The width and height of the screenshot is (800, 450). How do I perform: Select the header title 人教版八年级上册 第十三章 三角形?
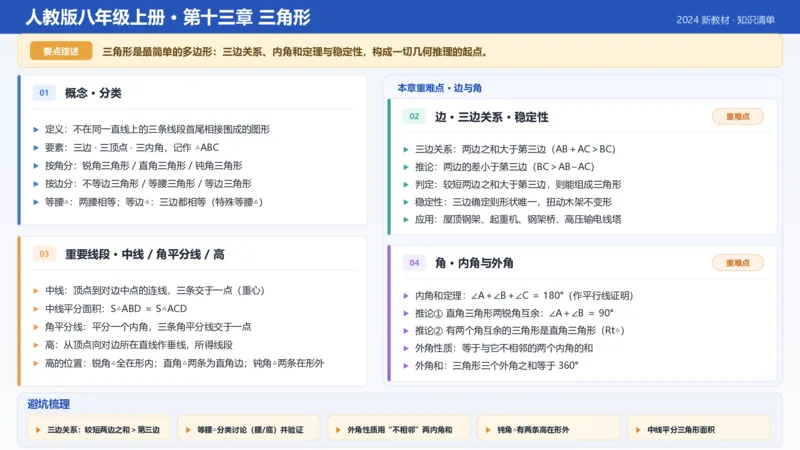click(168, 17)
